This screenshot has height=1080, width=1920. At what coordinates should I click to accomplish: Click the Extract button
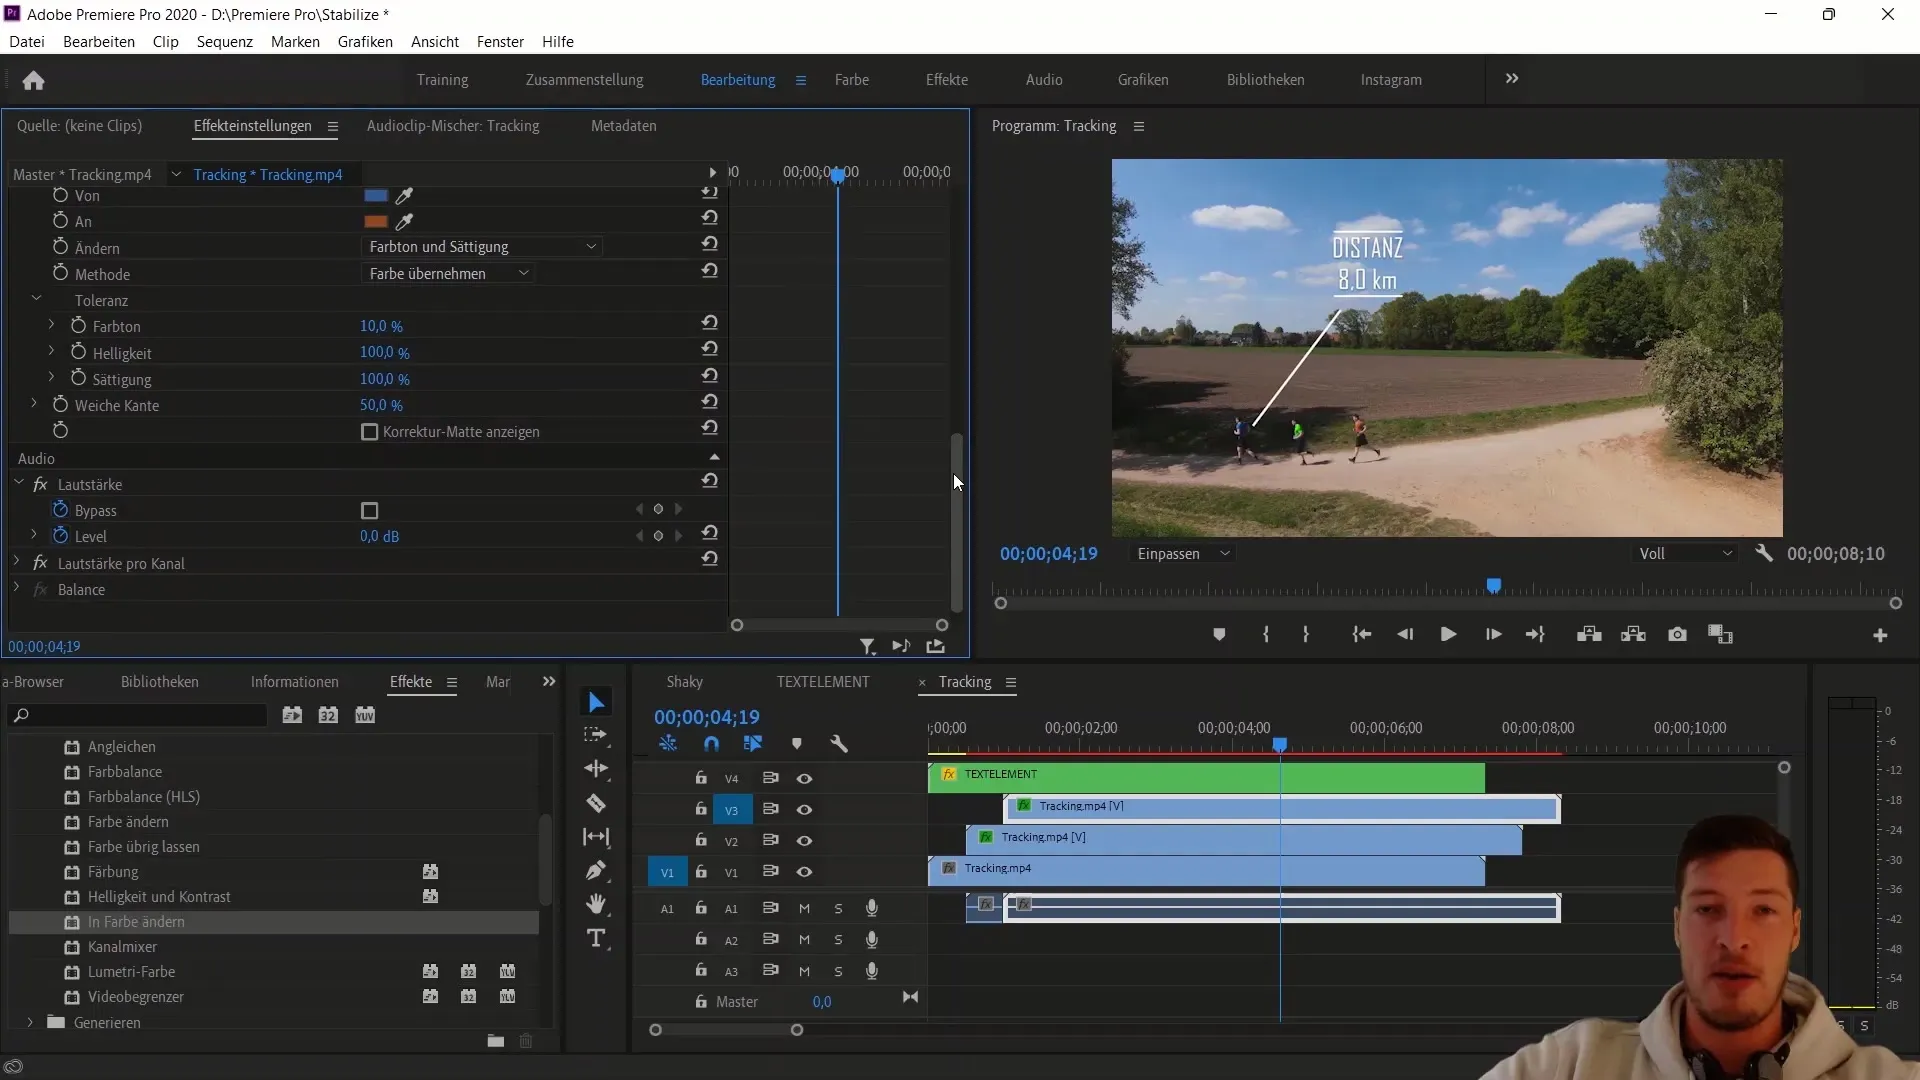click(x=1634, y=635)
